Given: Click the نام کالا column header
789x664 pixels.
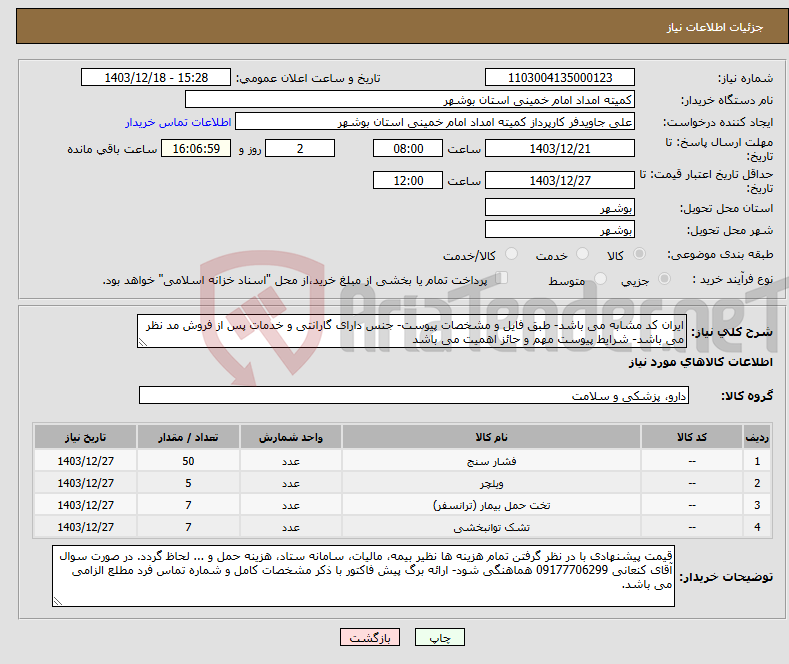Looking at the screenshot, I should tap(491, 437).
